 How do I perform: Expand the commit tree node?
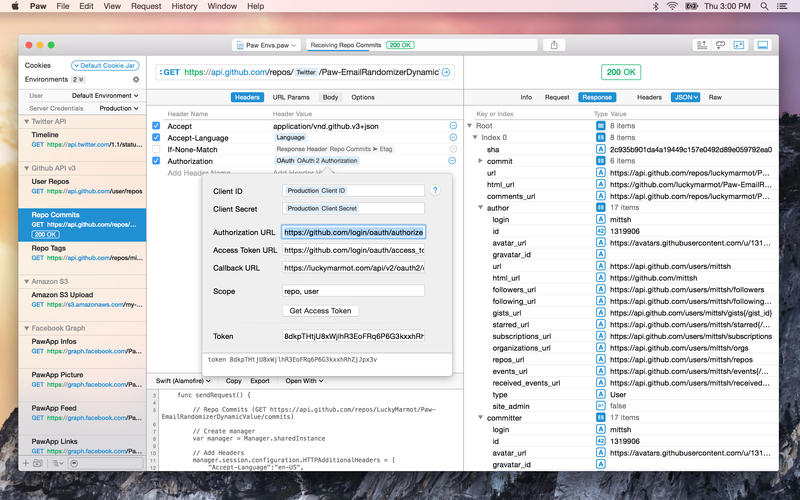[481, 160]
